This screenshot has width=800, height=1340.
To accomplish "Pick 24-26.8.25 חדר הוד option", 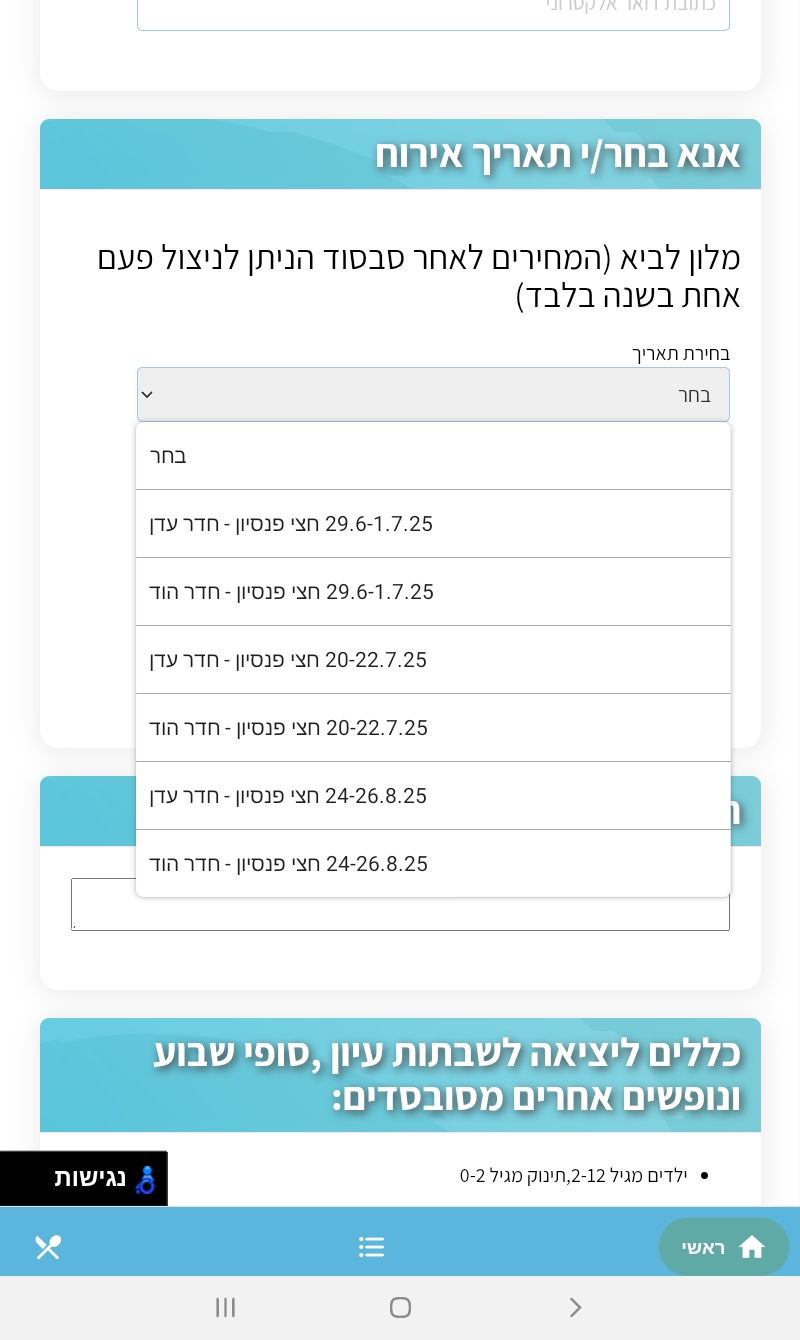I will click(433, 864).
